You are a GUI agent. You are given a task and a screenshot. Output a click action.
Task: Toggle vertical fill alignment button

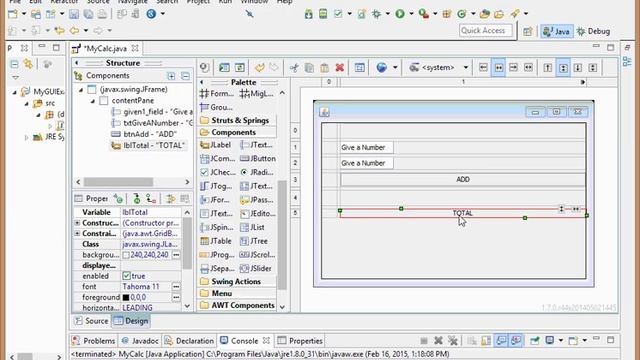click(x=593, y=67)
